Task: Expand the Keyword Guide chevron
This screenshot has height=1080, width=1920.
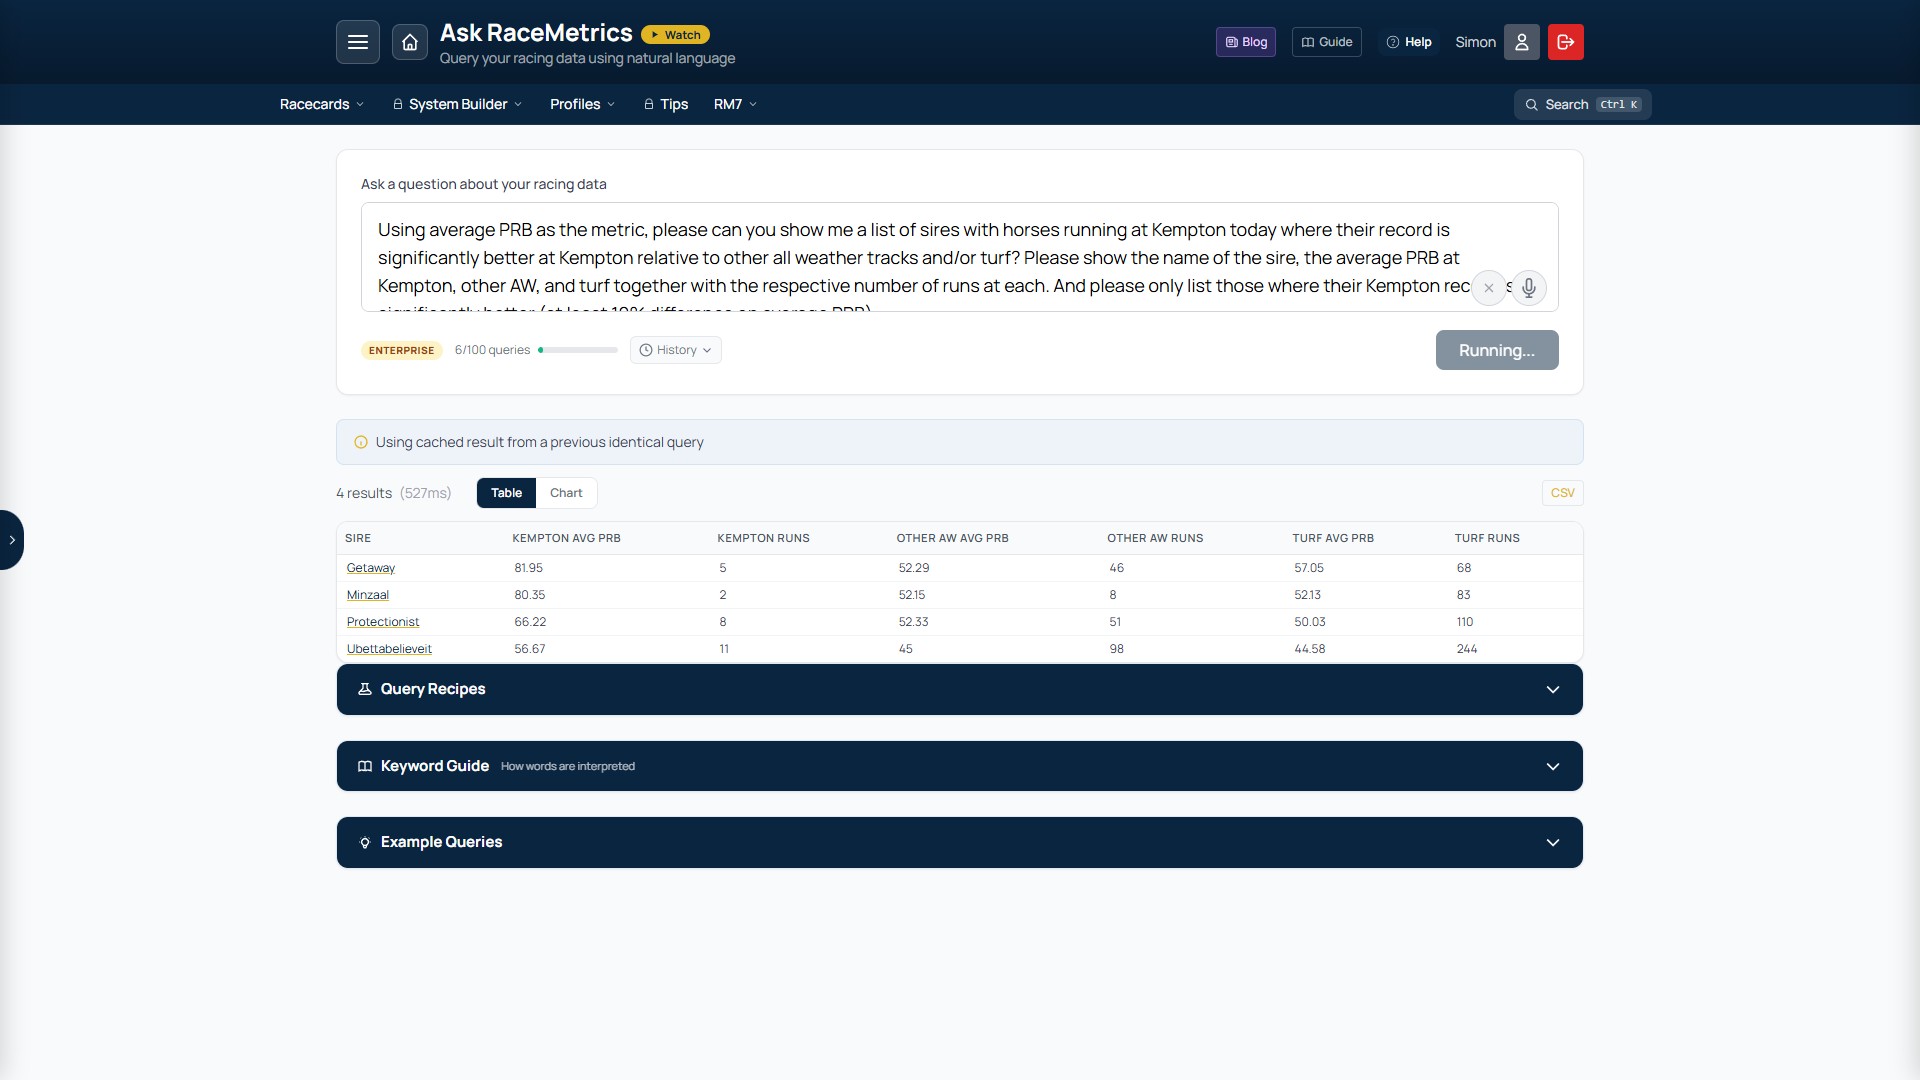Action: point(1553,767)
